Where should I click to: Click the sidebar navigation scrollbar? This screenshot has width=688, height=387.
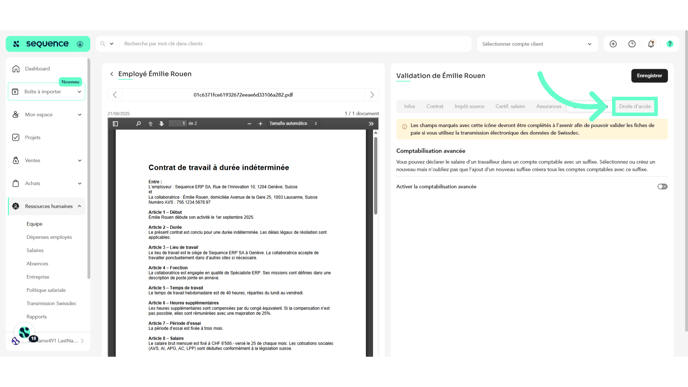coord(89,169)
